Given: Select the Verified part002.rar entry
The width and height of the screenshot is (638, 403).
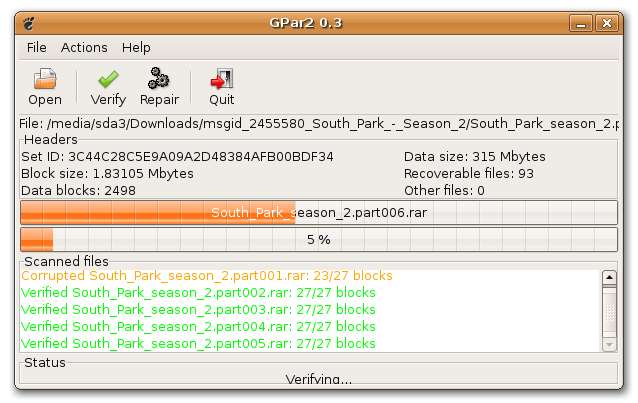Looking at the screenshot, I should tap(198, 293).
